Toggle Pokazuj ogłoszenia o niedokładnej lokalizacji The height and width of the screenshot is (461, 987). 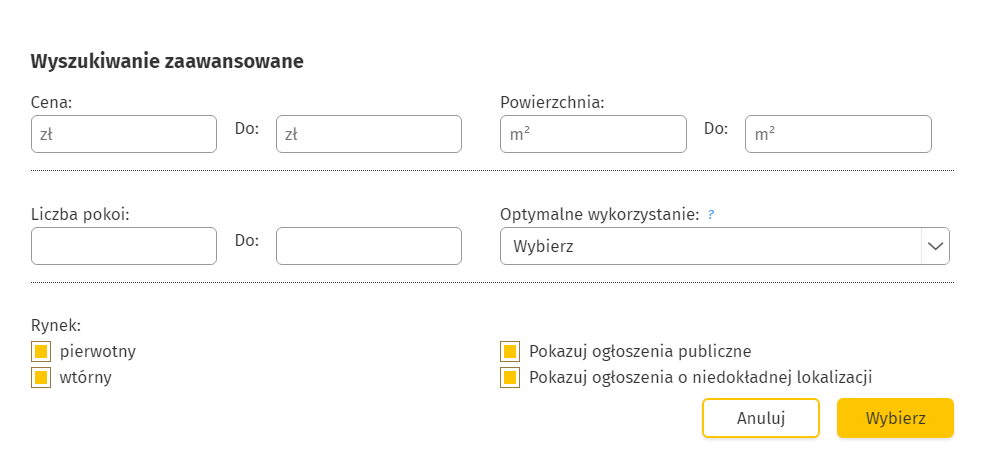[510, 378]
